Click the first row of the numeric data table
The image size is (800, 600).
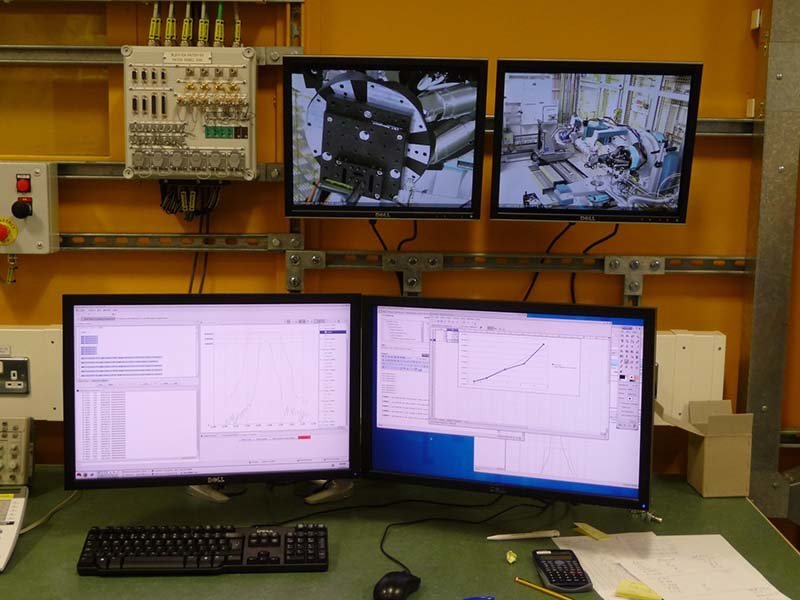click(x=102, y=392)
